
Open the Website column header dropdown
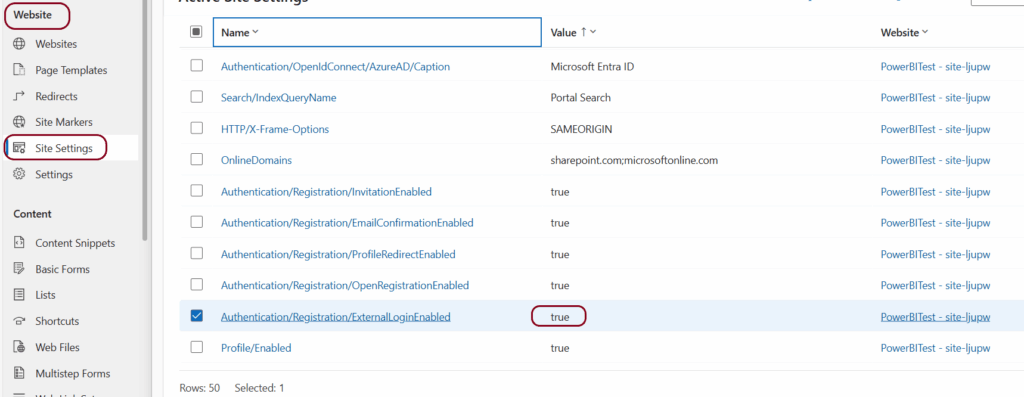click(x=925, y=32)
